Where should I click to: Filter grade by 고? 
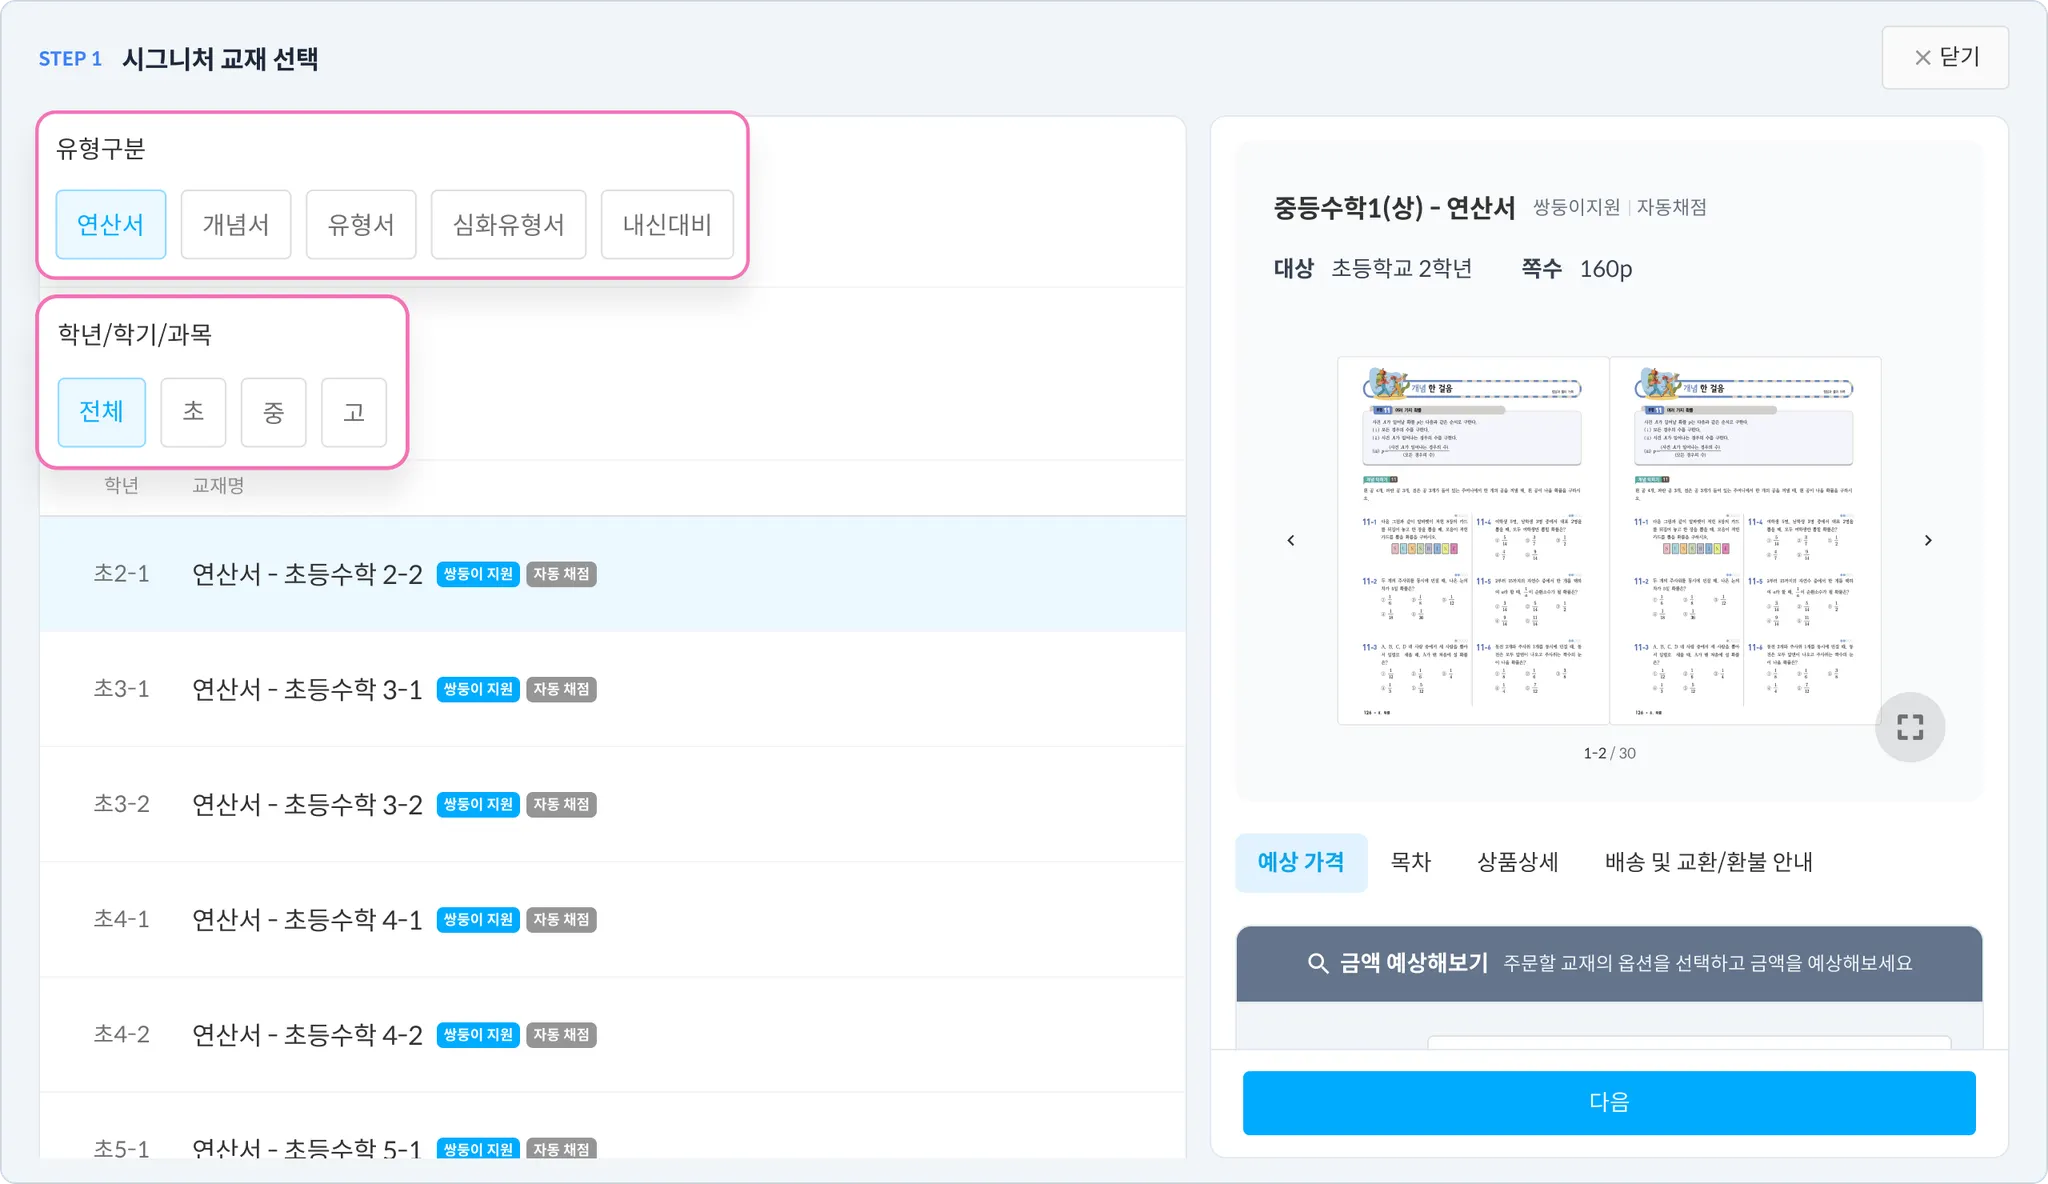353,412
